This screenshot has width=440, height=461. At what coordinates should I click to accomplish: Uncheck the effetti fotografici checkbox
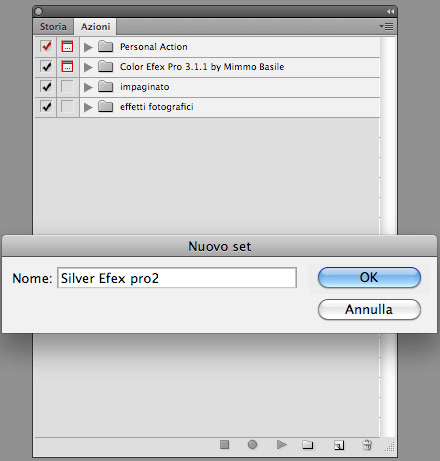(x=46, y=107)
